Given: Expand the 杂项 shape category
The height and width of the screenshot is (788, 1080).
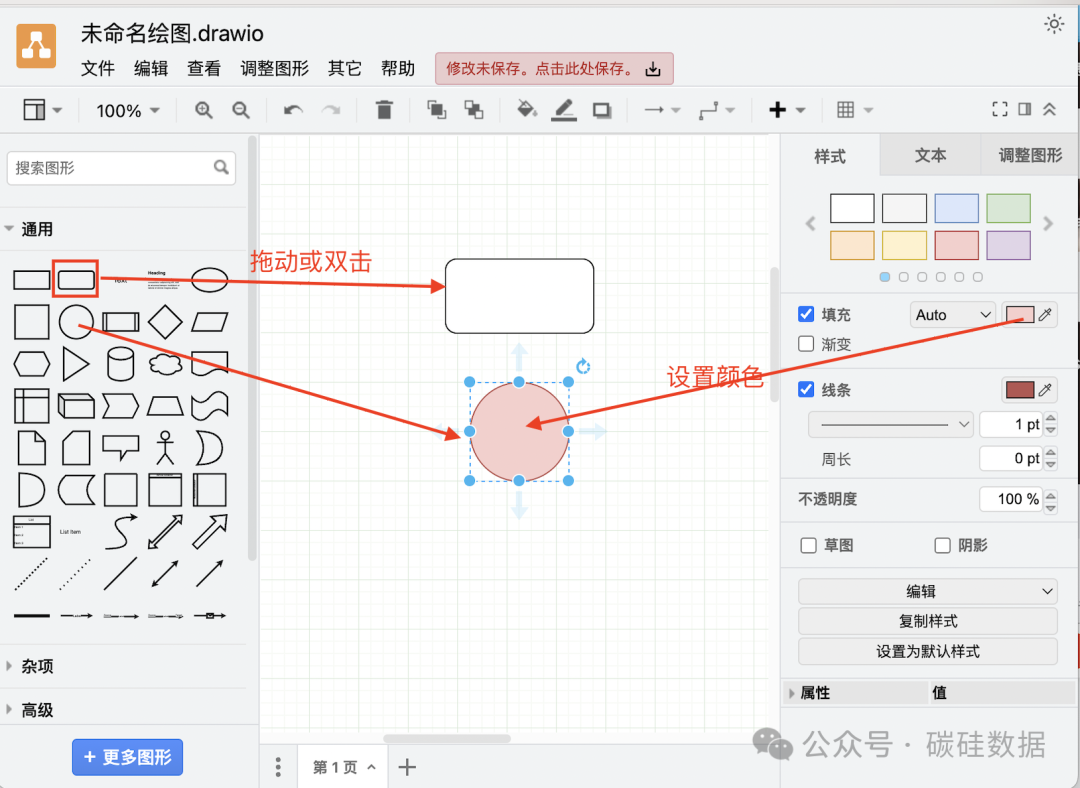Looking at the screenshot, I should [38, 666].
